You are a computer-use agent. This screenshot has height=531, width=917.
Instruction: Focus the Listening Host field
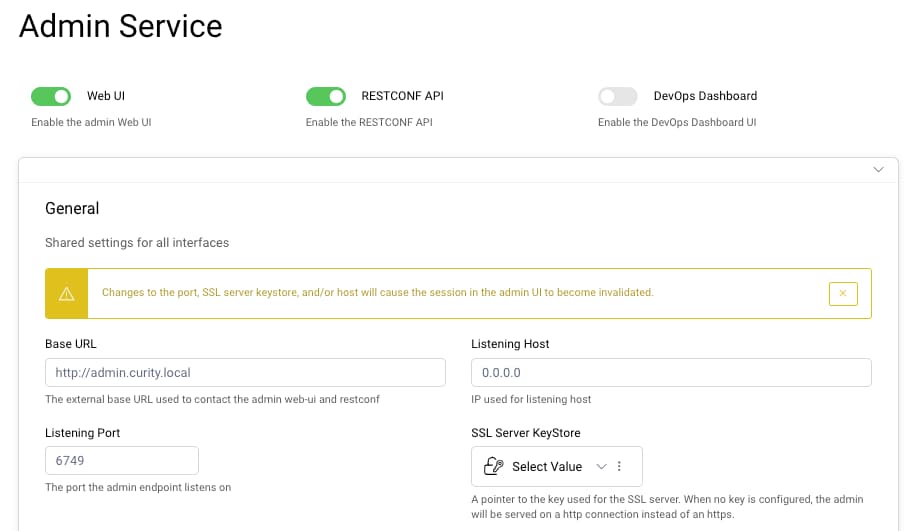[x=671, y=373]
